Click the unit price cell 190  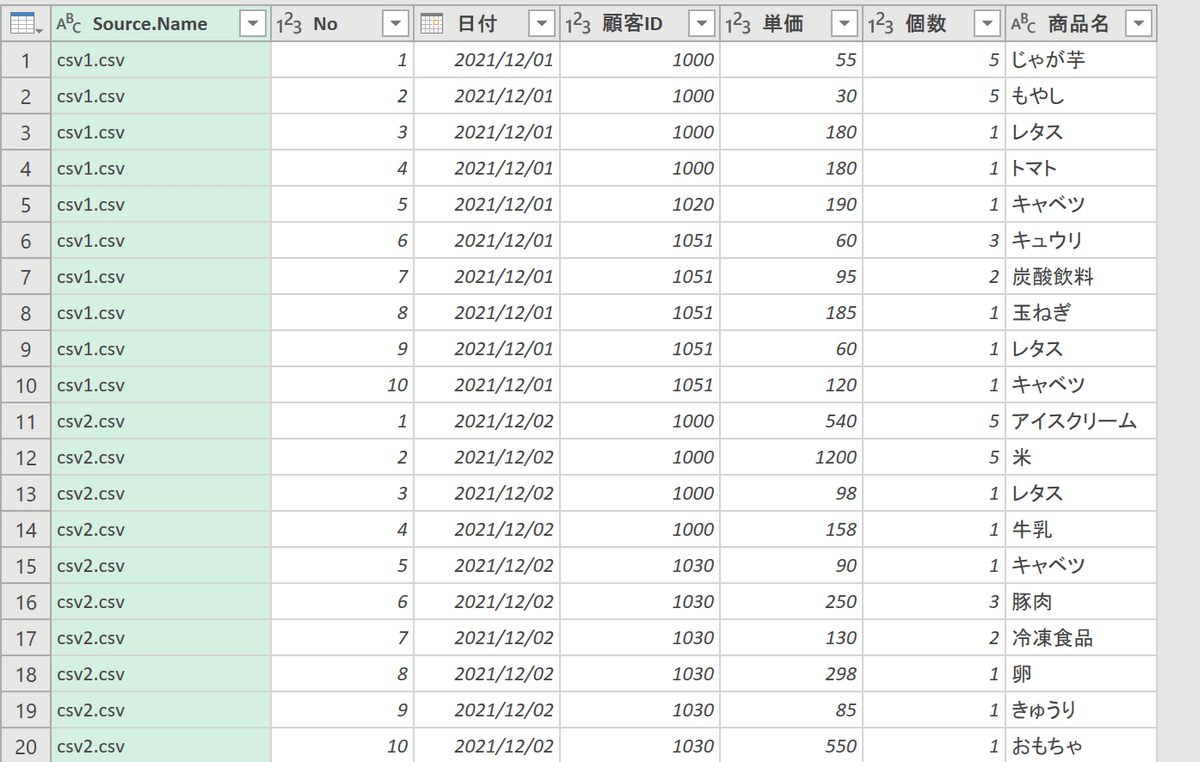pyautogui.click(x=791, y=204)
